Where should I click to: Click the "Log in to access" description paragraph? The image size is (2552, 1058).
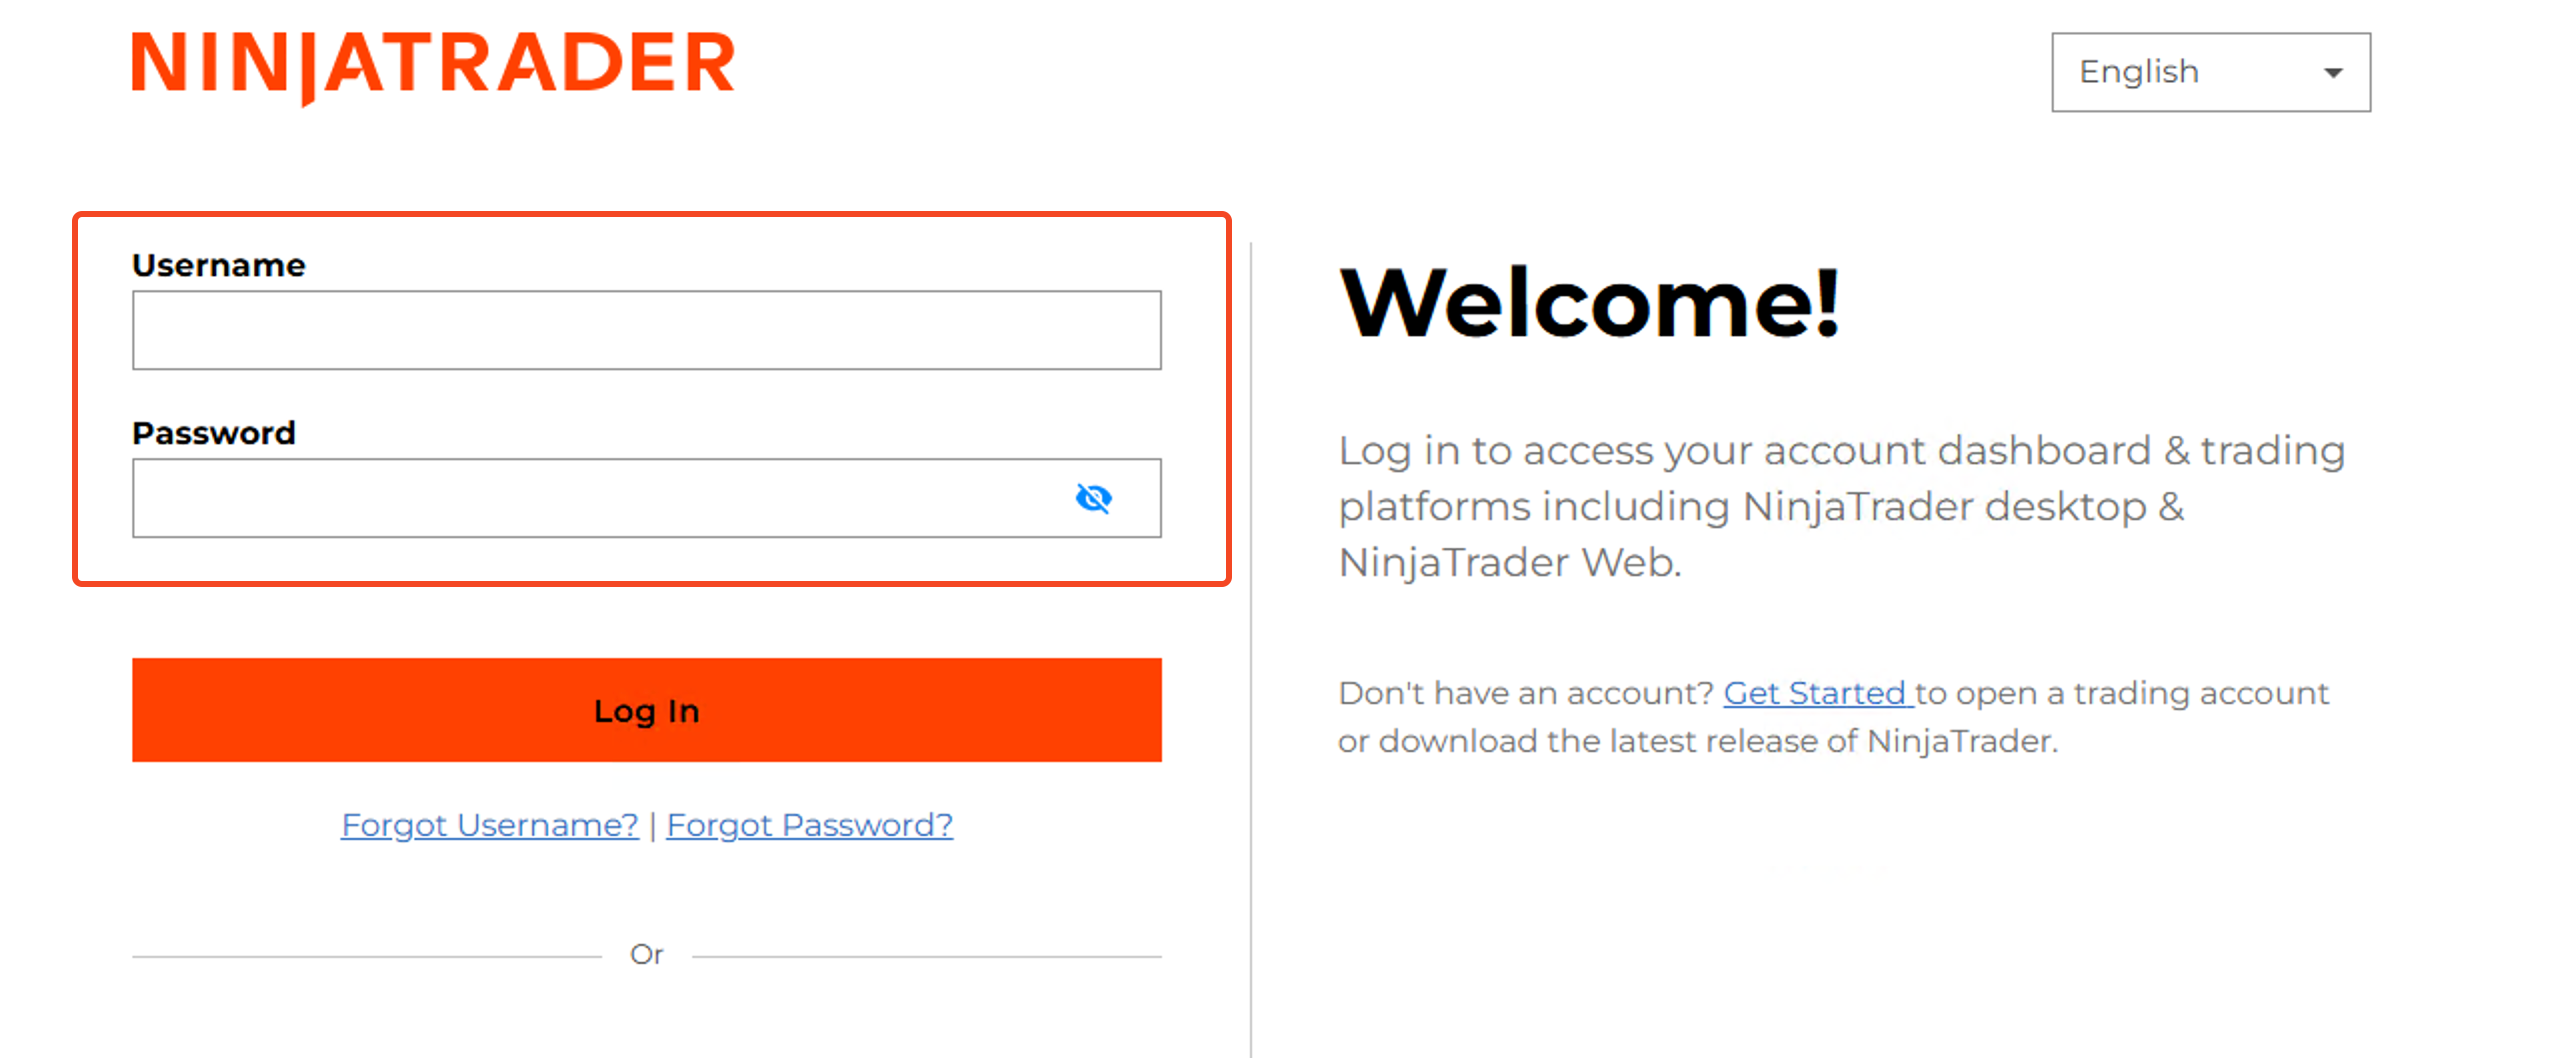pos(1840,506)
